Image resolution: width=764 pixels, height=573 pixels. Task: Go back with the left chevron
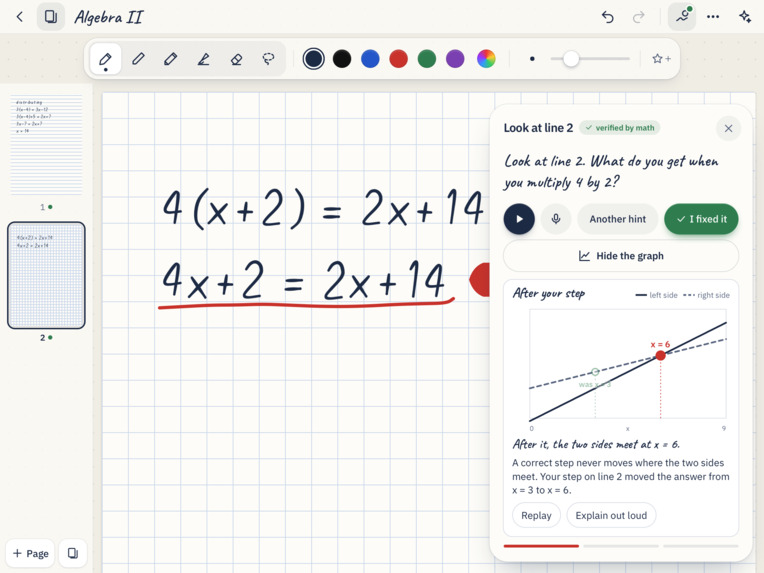tap(19, 17)
